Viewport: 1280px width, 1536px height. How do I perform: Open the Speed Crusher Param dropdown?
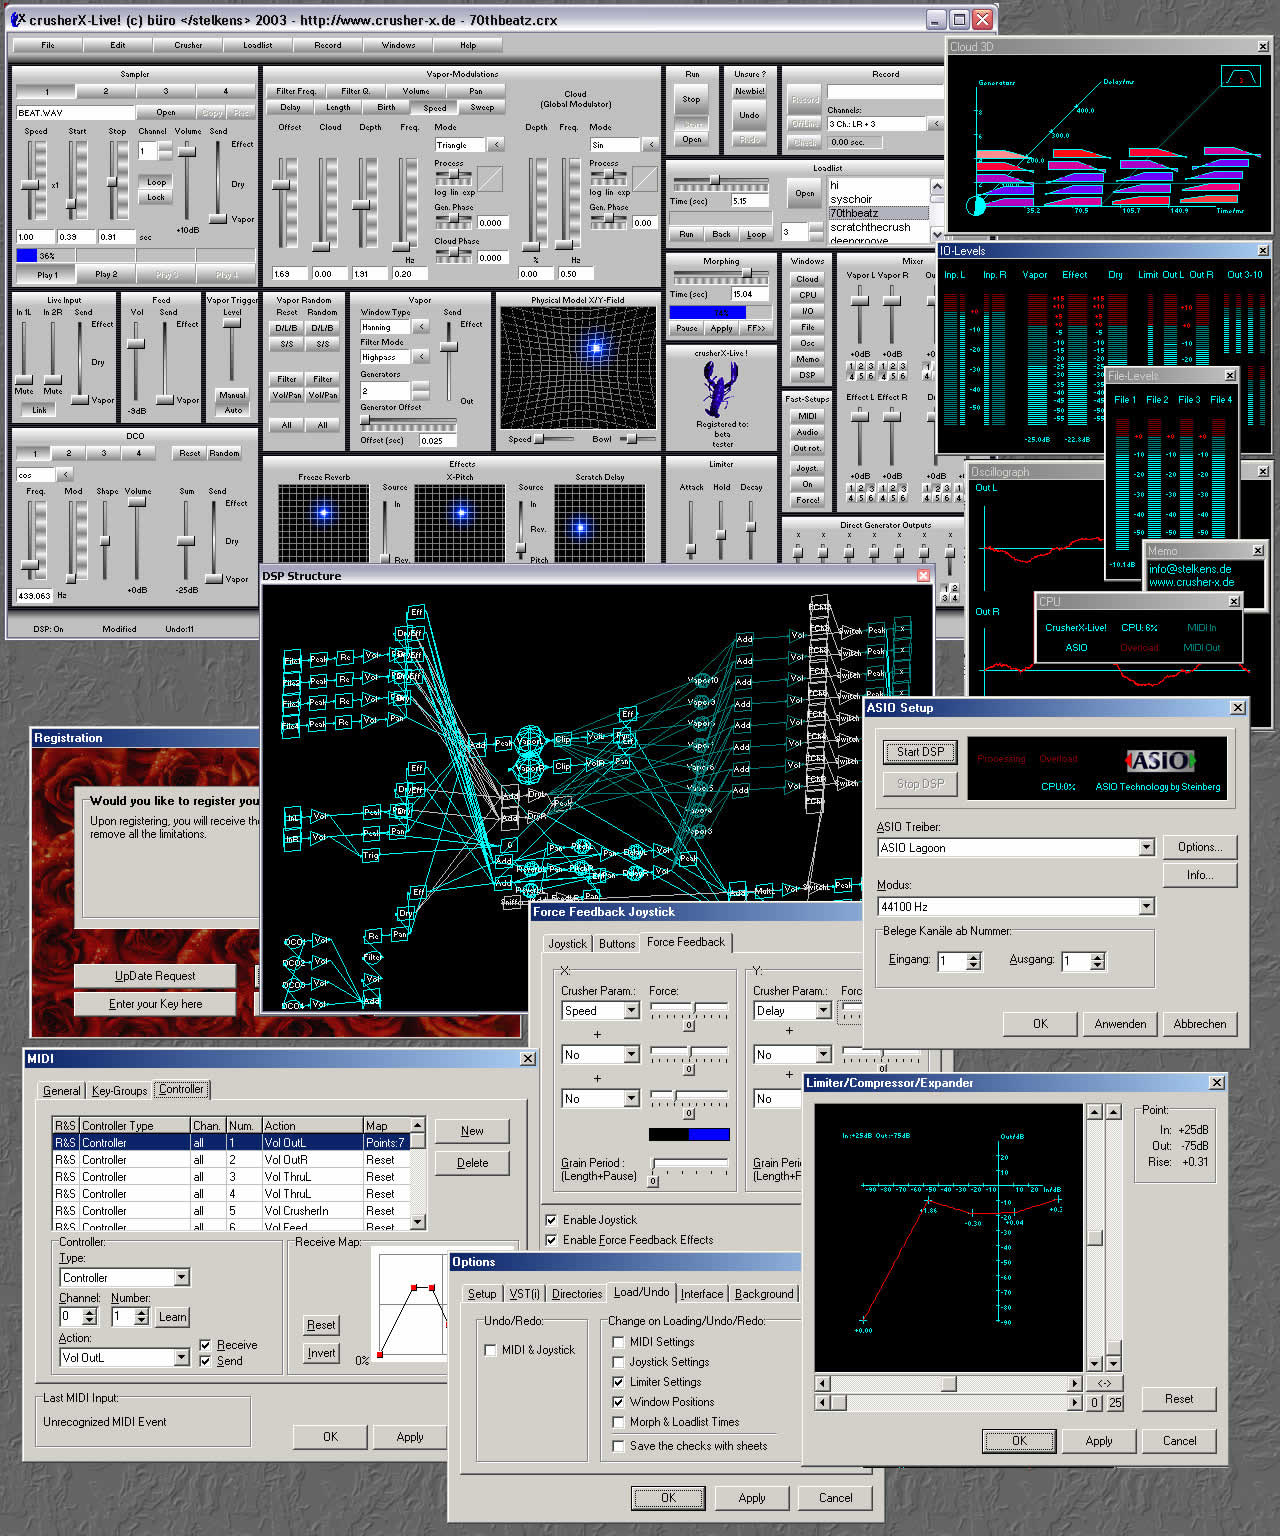[x=631, y=1011]
